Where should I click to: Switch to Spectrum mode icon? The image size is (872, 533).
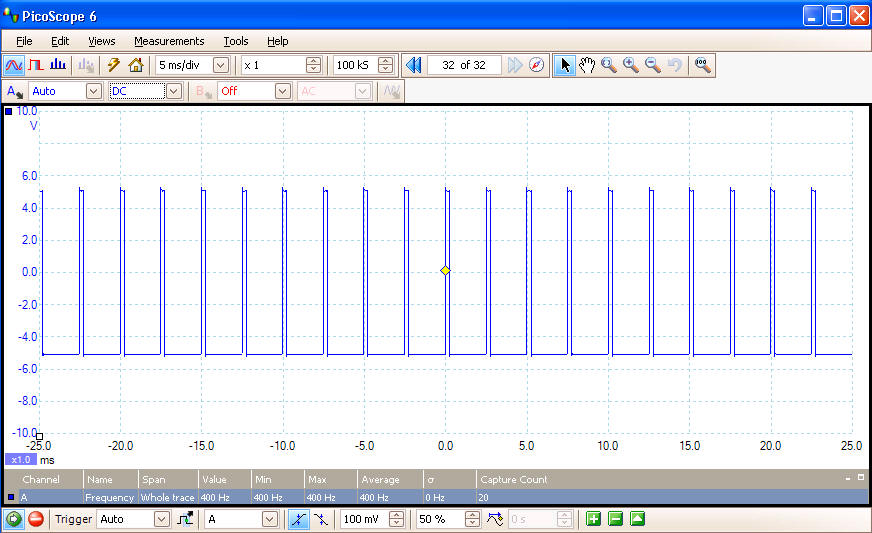point(58,65)
